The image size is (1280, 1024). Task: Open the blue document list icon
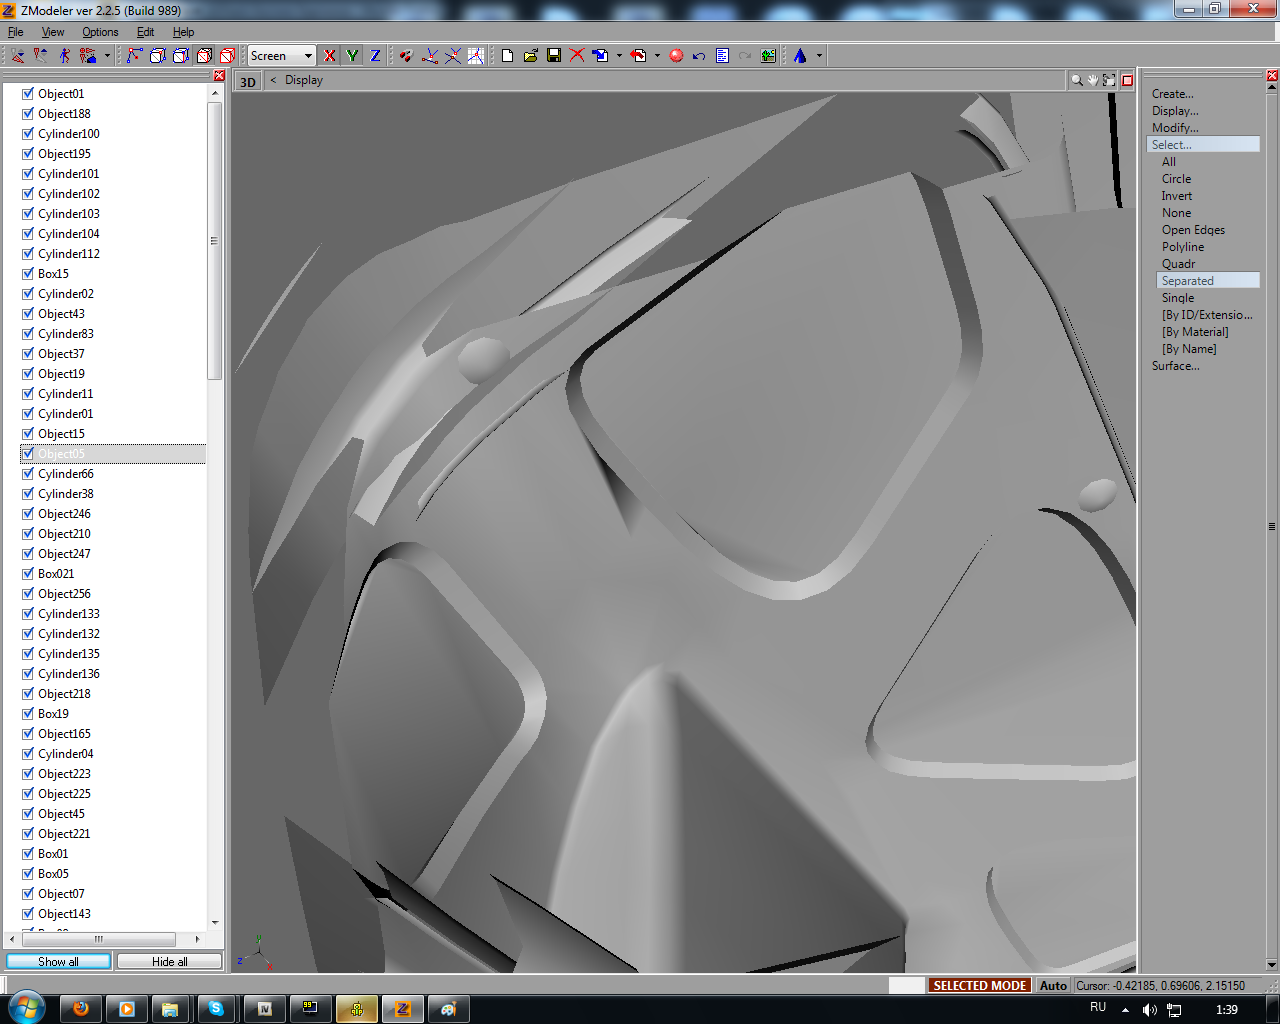(722, 56)
